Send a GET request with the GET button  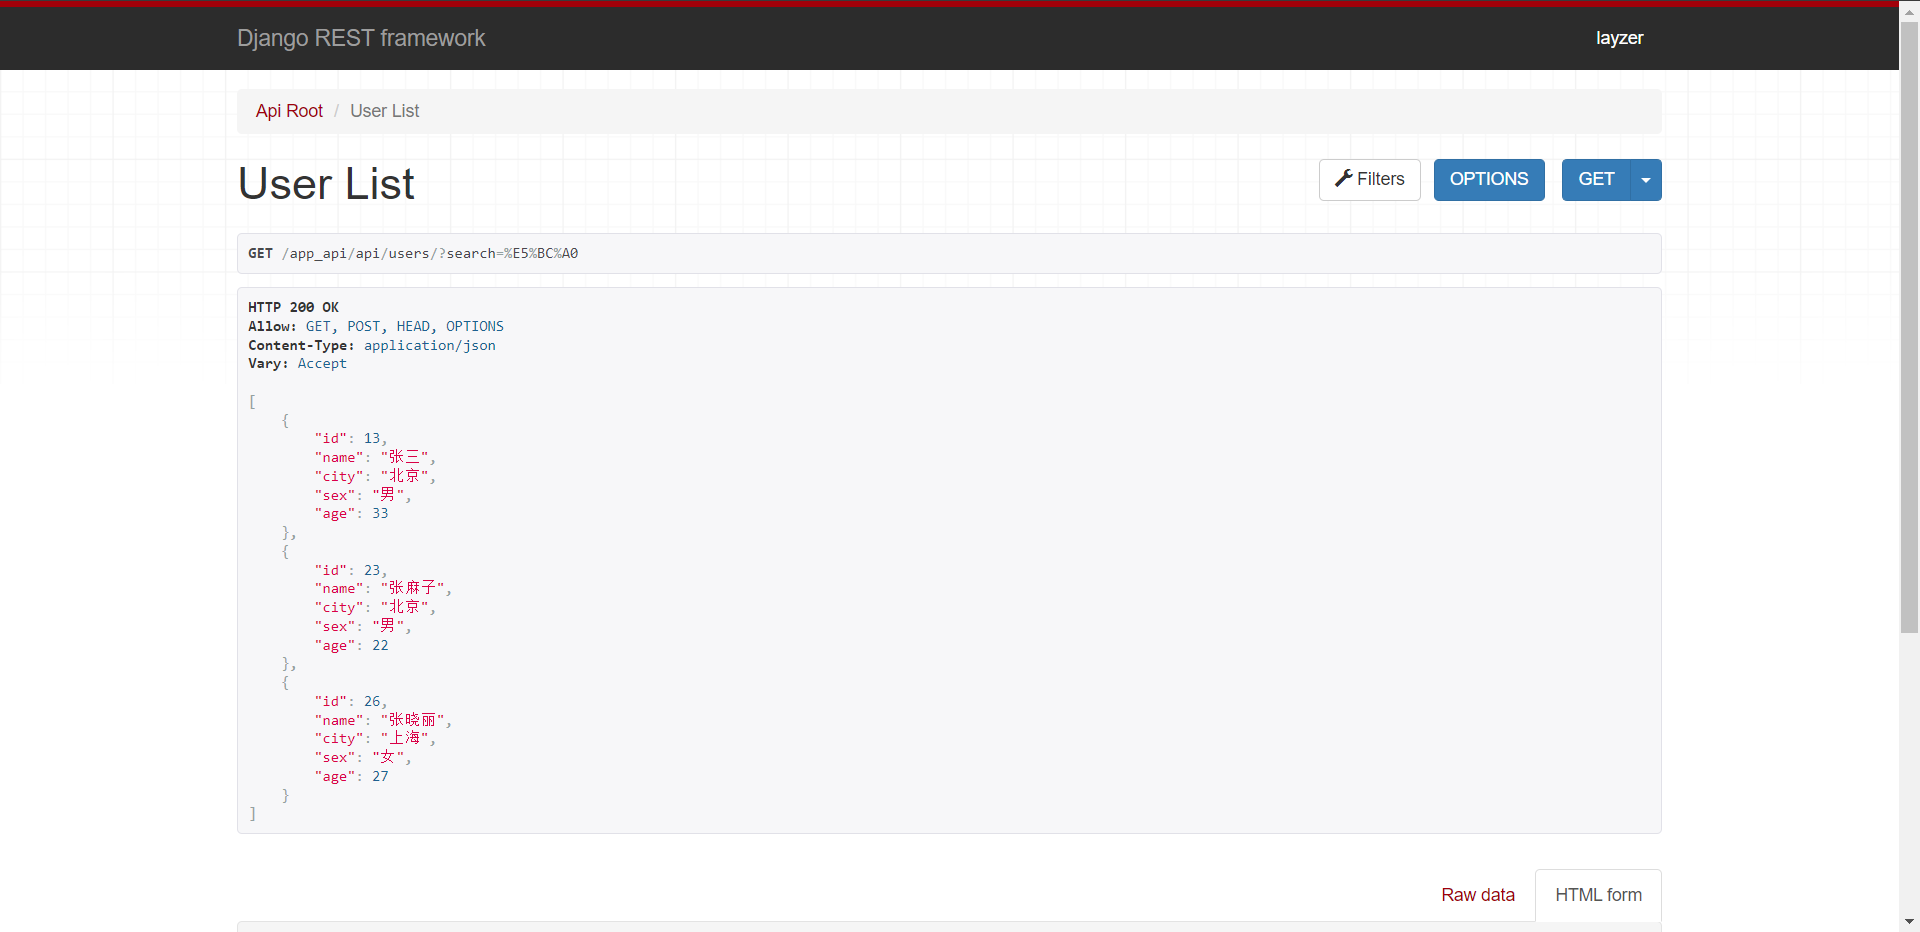pos(1596,180)
